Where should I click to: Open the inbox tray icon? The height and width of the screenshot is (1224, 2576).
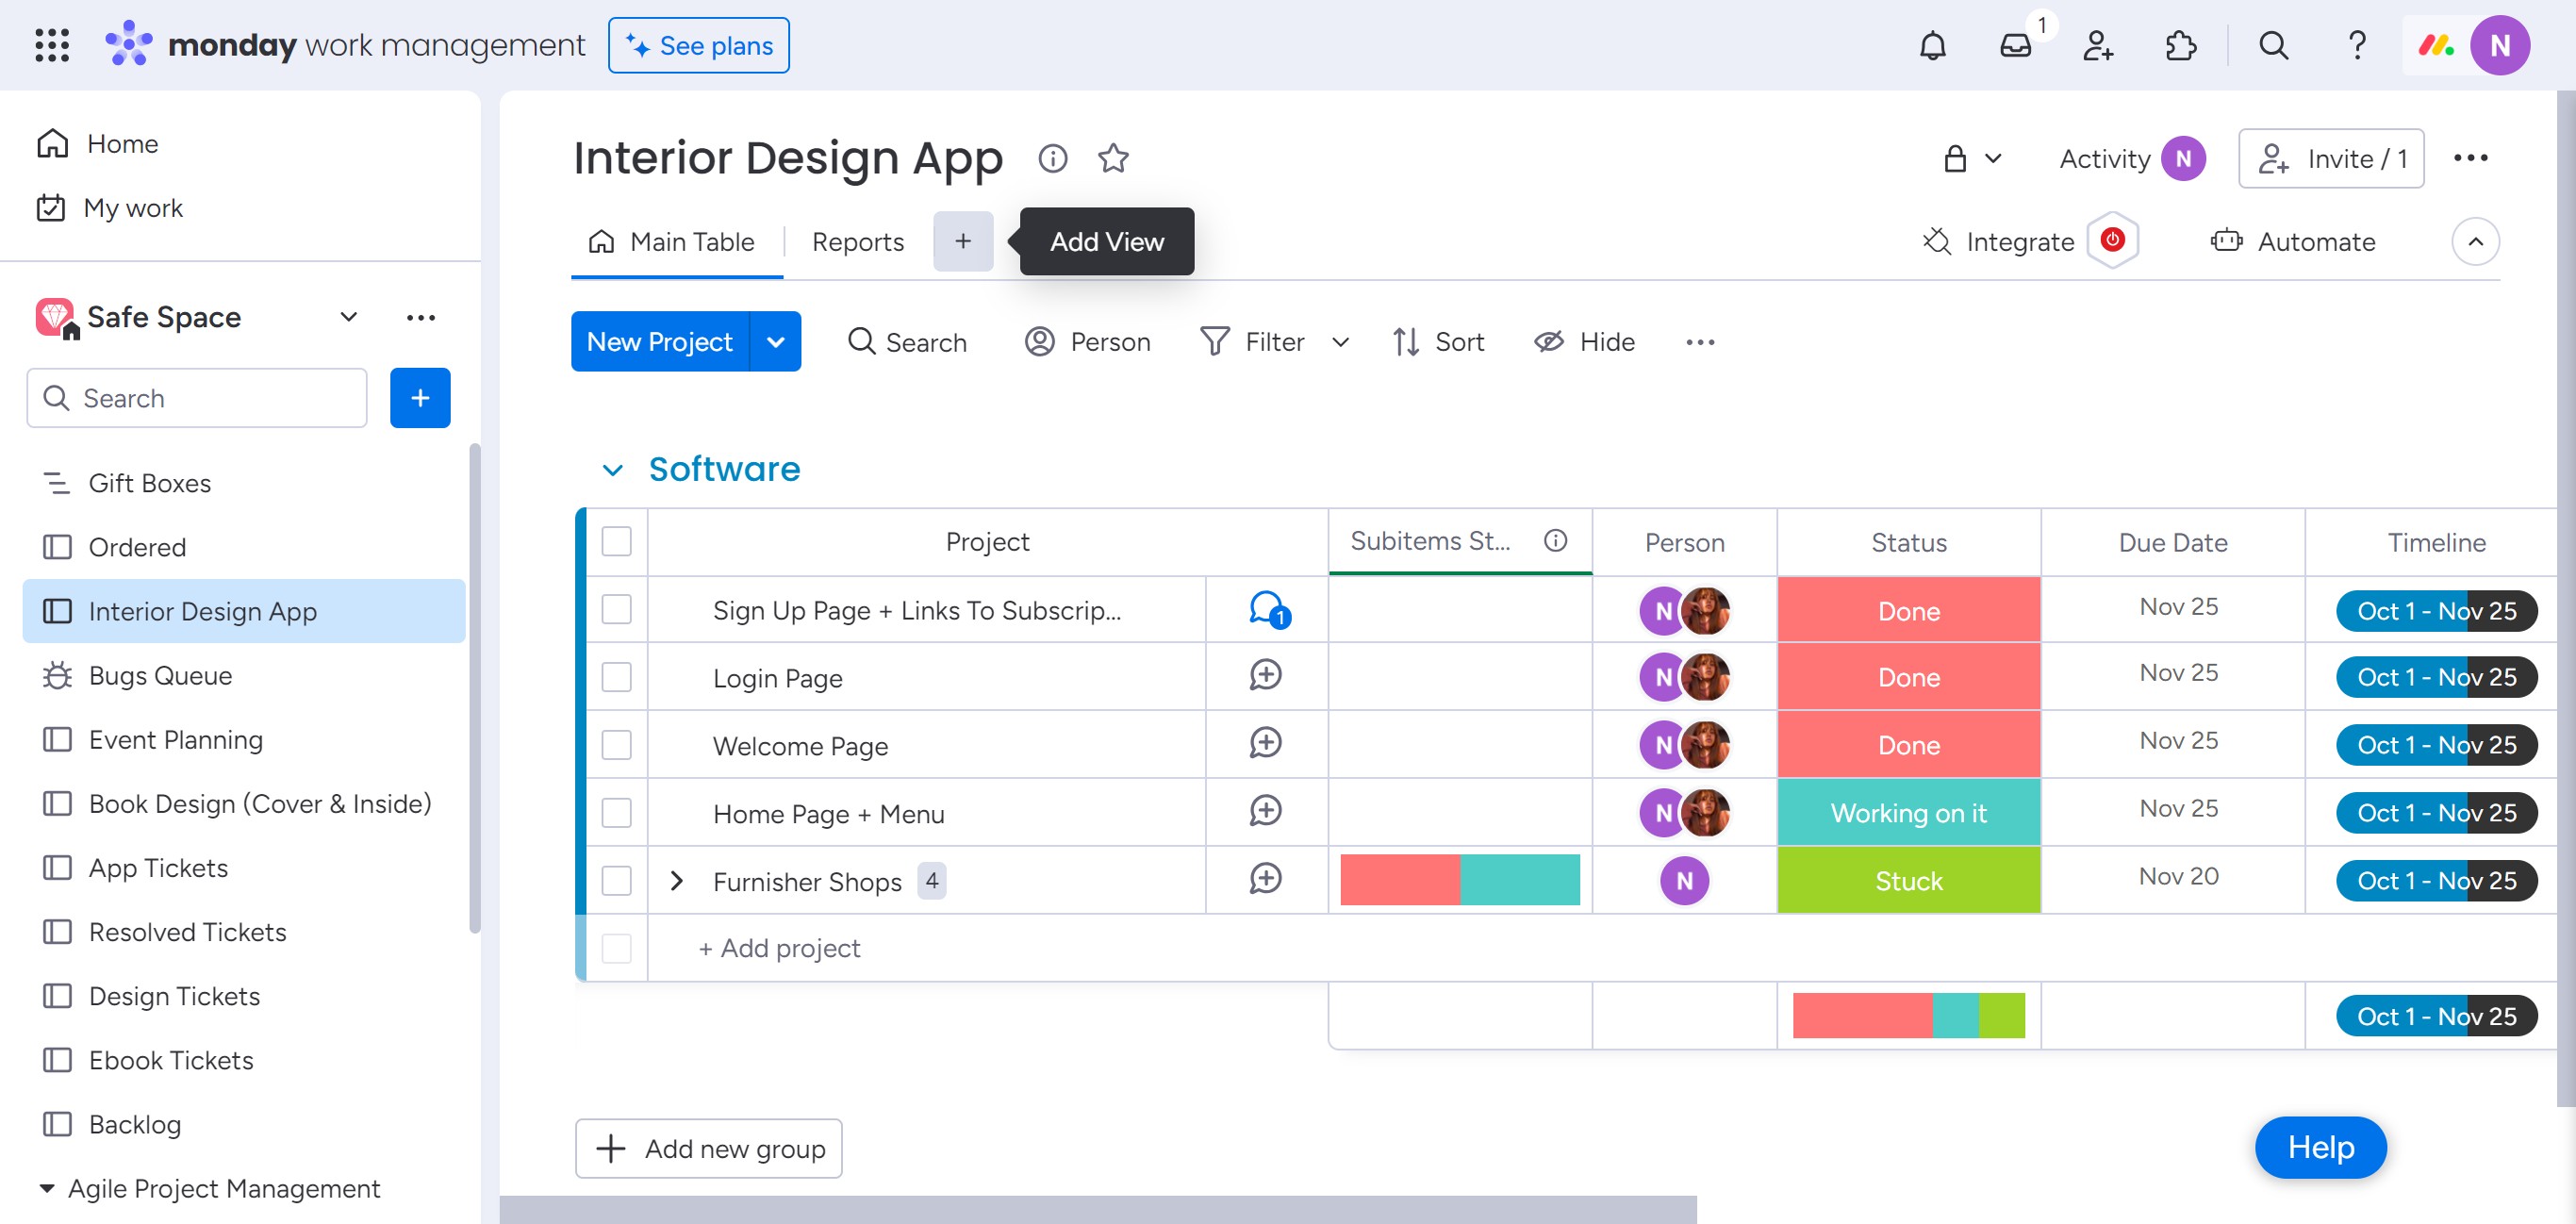tap(2015, 46)
